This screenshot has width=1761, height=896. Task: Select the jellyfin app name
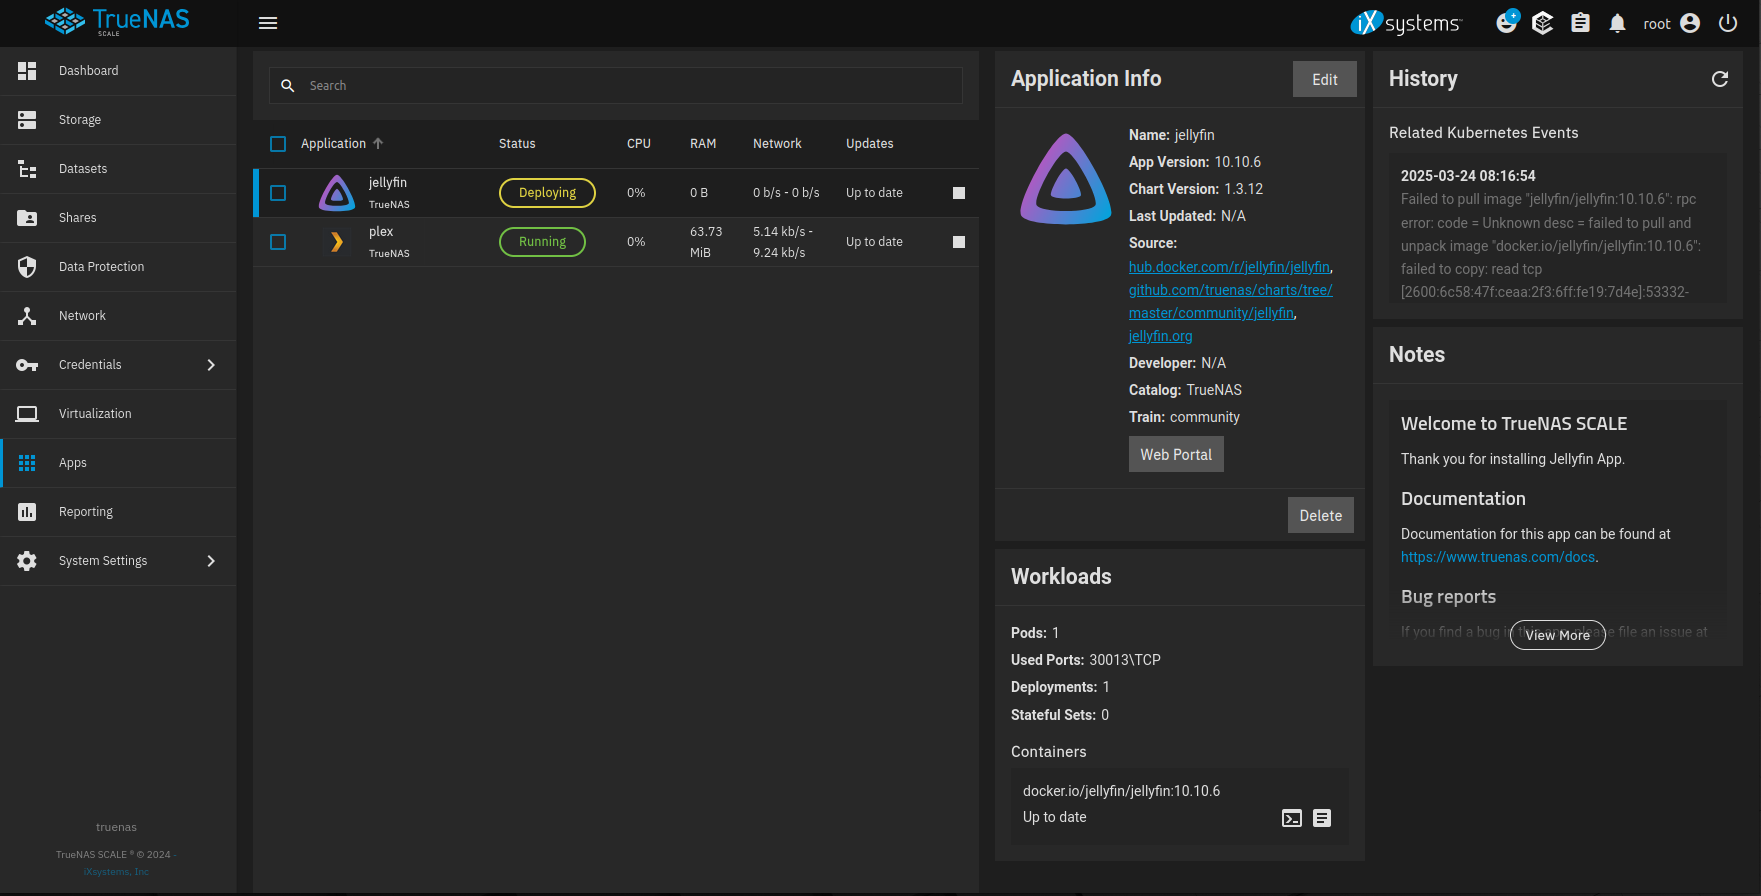tap(388, 183)
